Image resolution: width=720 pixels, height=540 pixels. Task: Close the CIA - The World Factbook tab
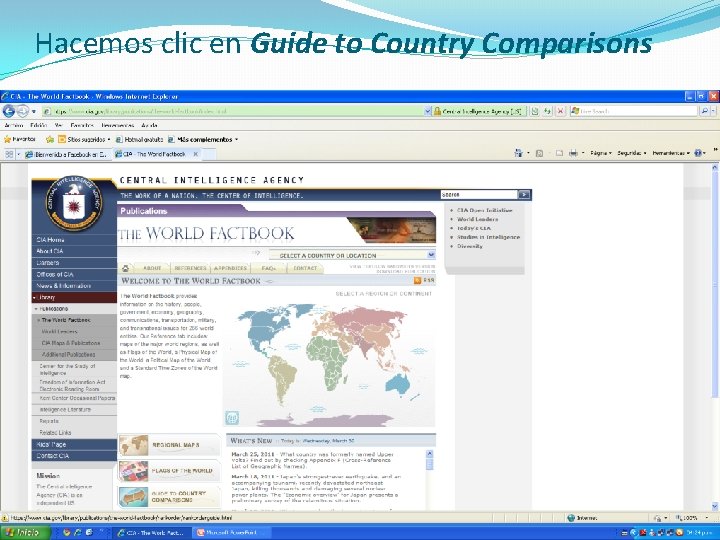click(x=196, y=154)
